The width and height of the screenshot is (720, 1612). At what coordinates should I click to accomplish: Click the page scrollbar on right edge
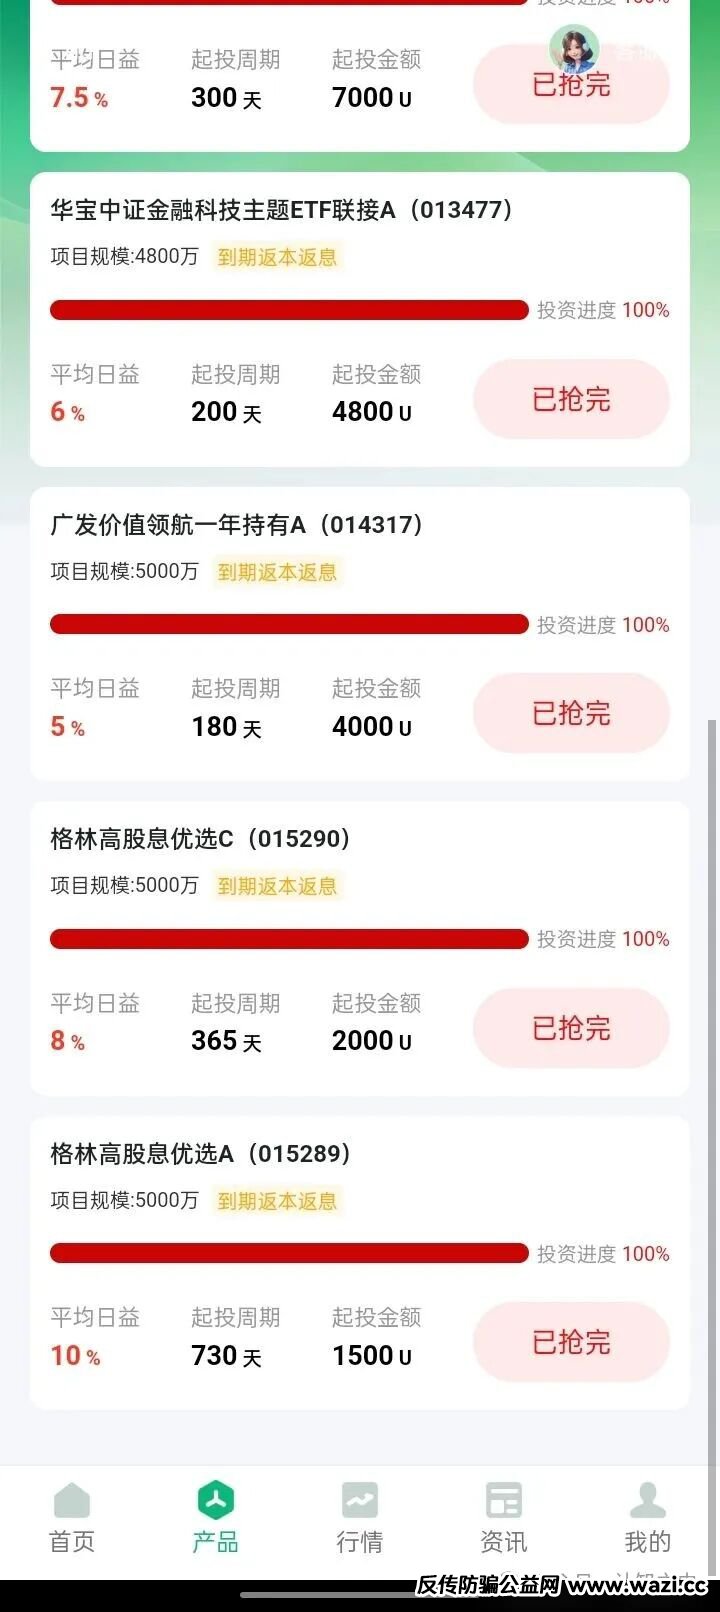click(x=712, y=1000)
